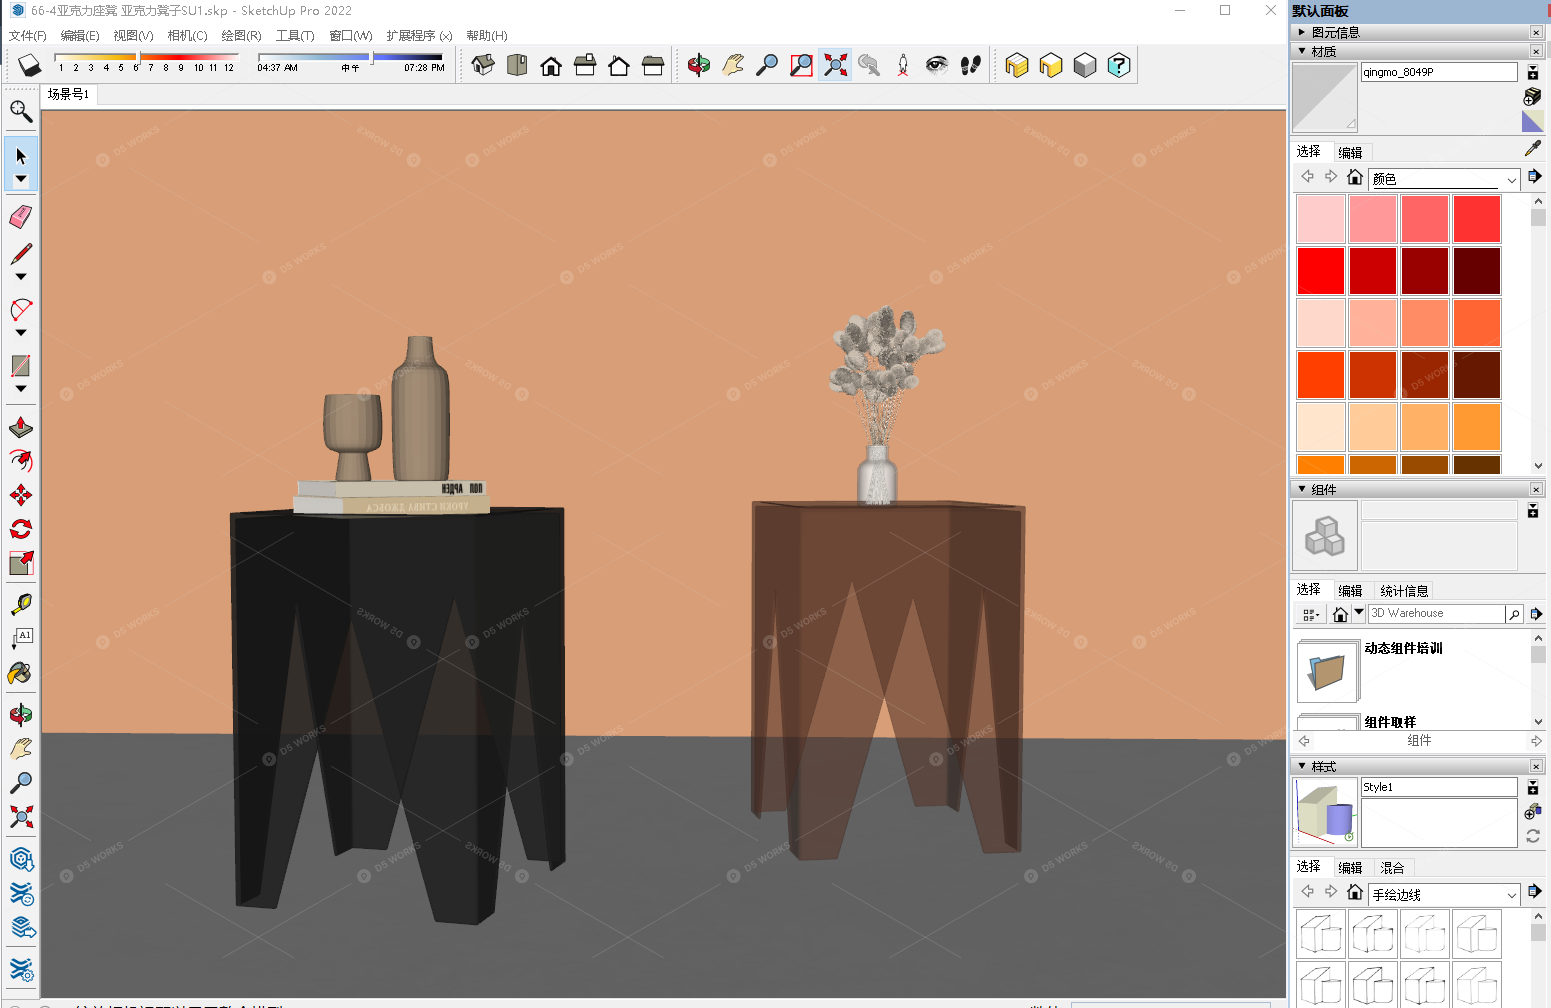Select the Rectangle shape tool
This screenshot has width=1551, height=1008.
point(21,366)
